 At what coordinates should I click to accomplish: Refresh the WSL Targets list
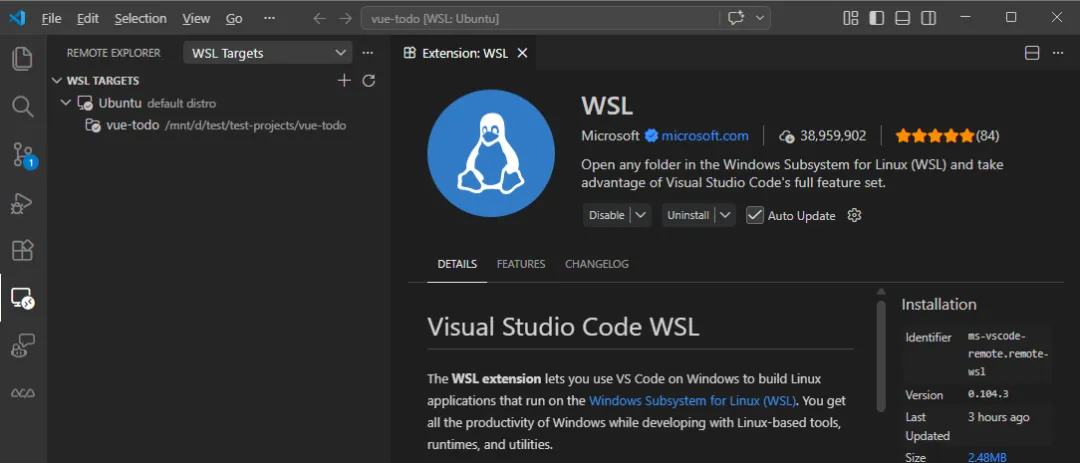click(x=368, y=81)
